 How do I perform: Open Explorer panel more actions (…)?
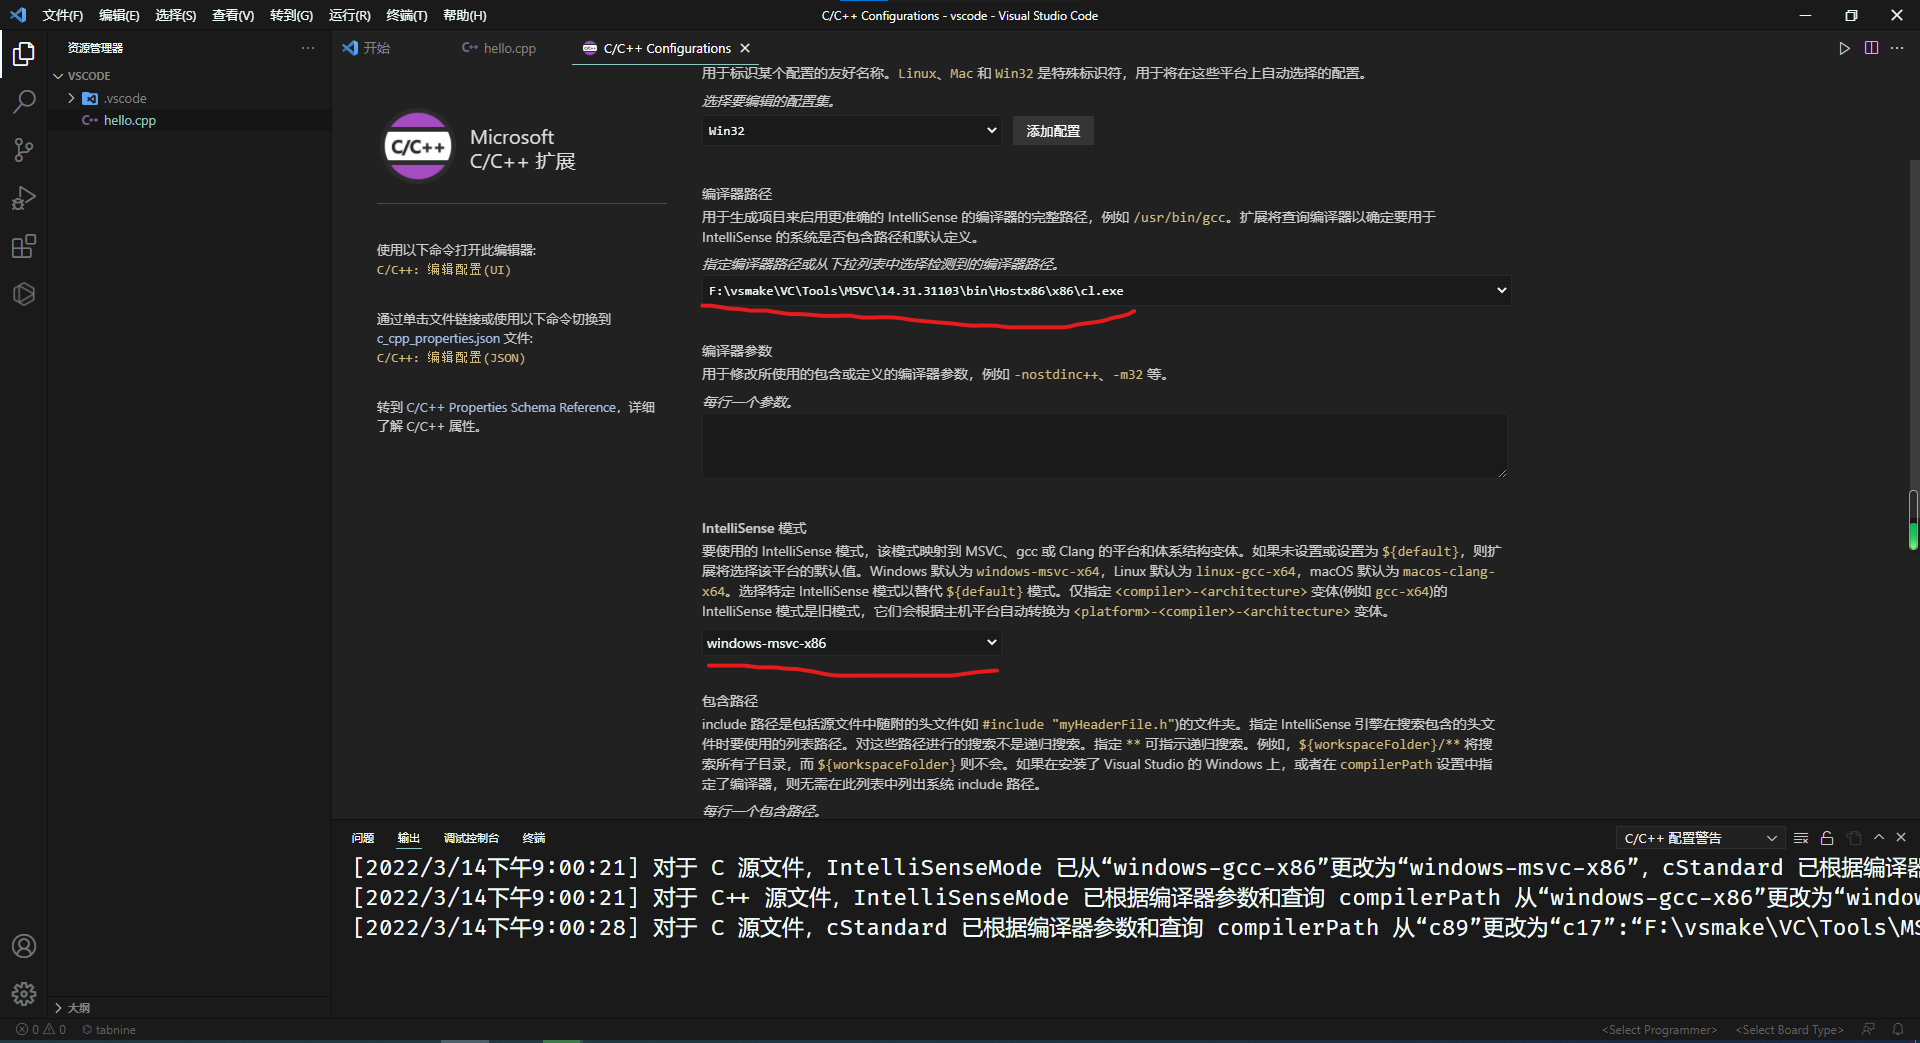tap(308, 48)
